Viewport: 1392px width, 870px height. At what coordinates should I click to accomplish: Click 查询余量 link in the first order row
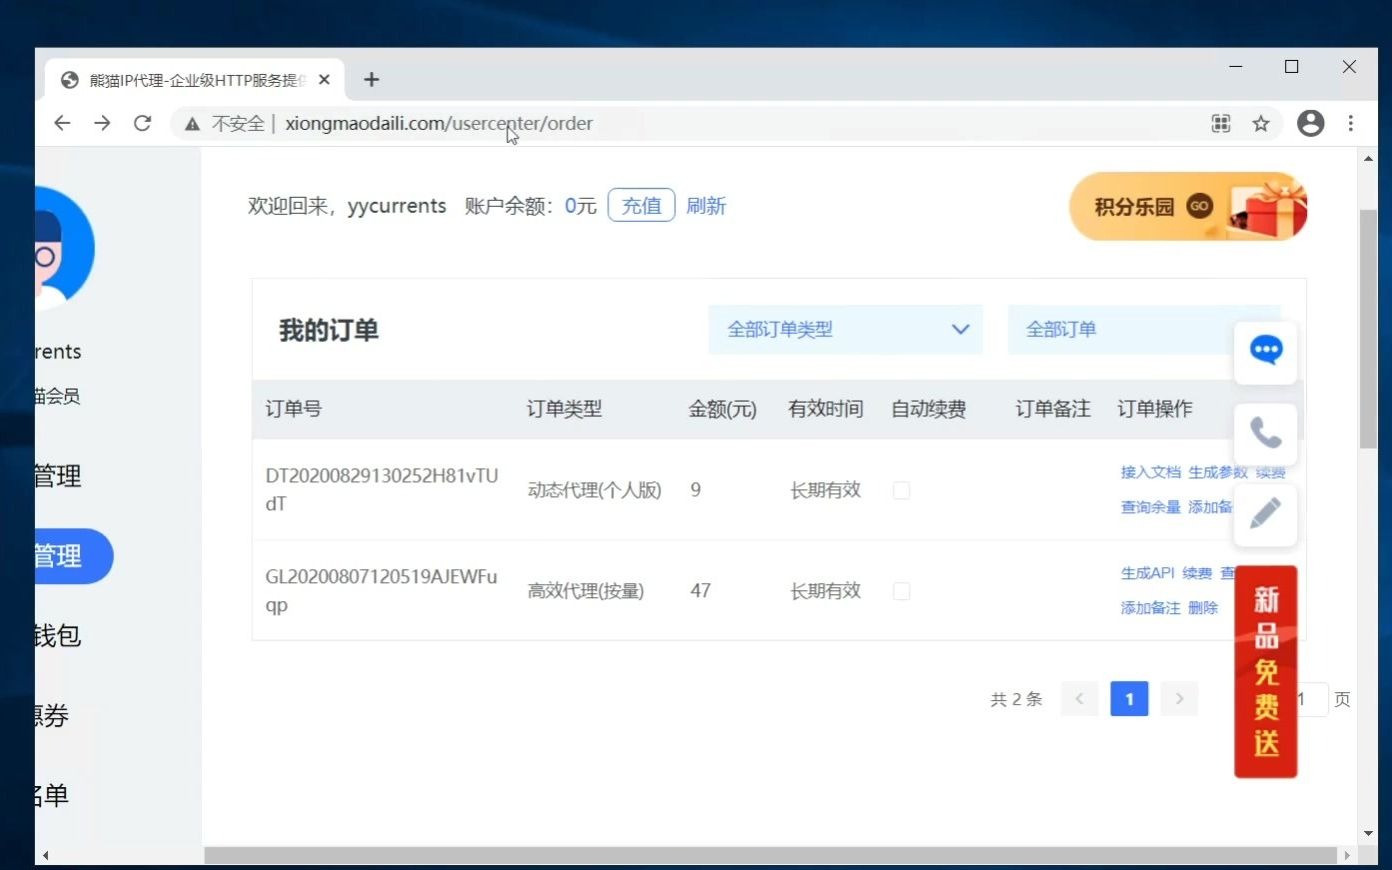pyautogui.click(x=1150, y=507)
